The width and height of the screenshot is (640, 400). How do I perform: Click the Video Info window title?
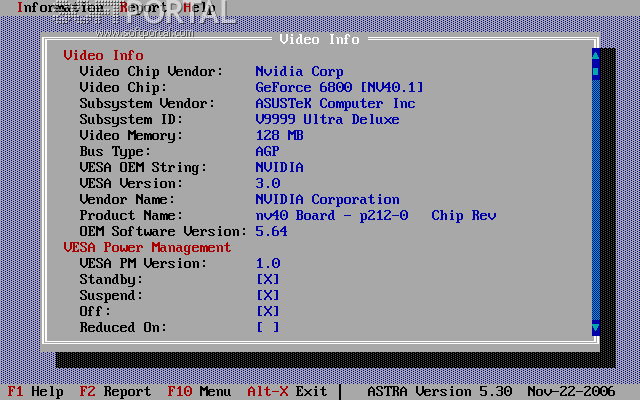tap(320, 39)
